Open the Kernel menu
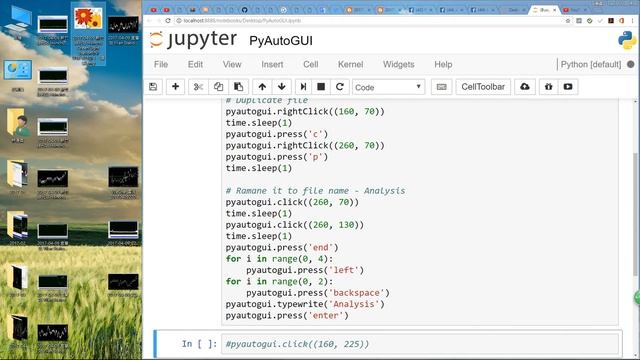 (350, 64)
